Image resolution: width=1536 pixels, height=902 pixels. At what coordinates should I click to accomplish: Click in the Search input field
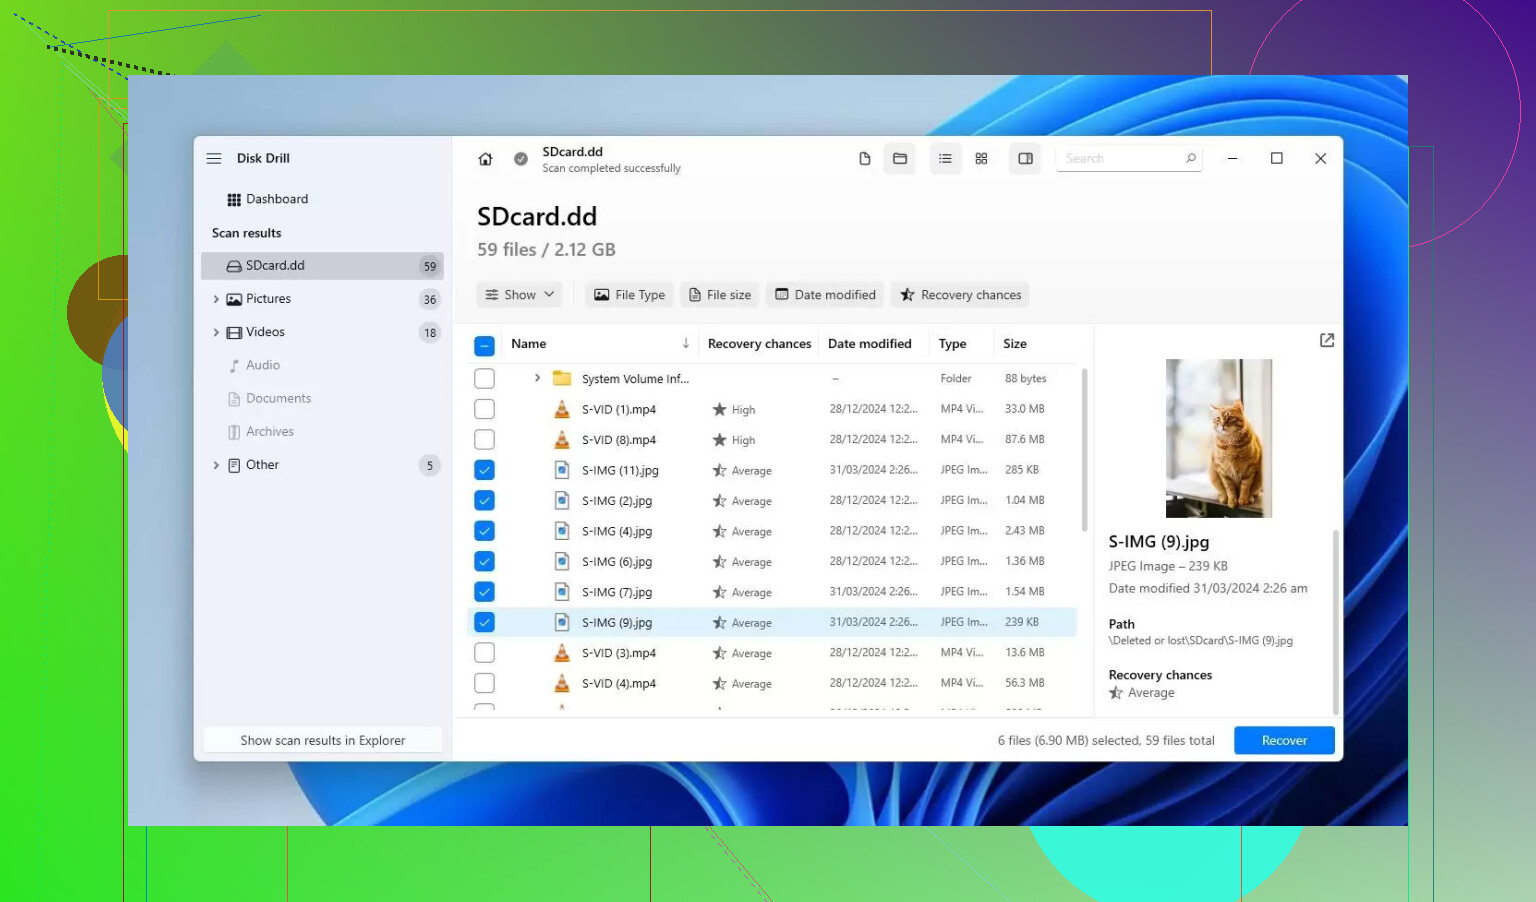click(1120, 159)
